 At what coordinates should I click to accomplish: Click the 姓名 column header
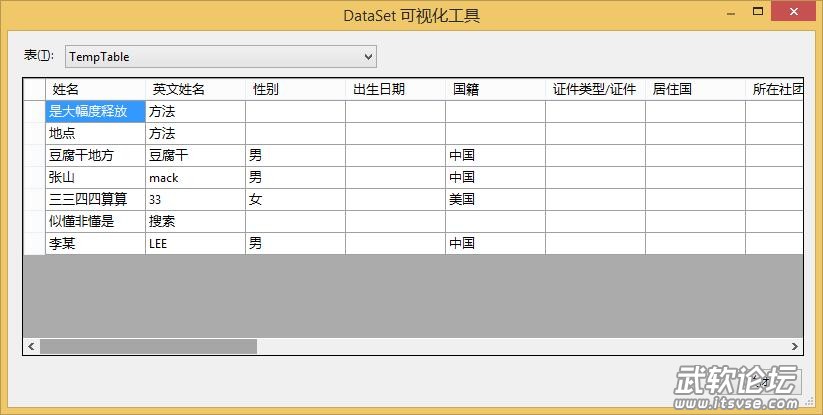pyautogui.click(x=96, y=90)
